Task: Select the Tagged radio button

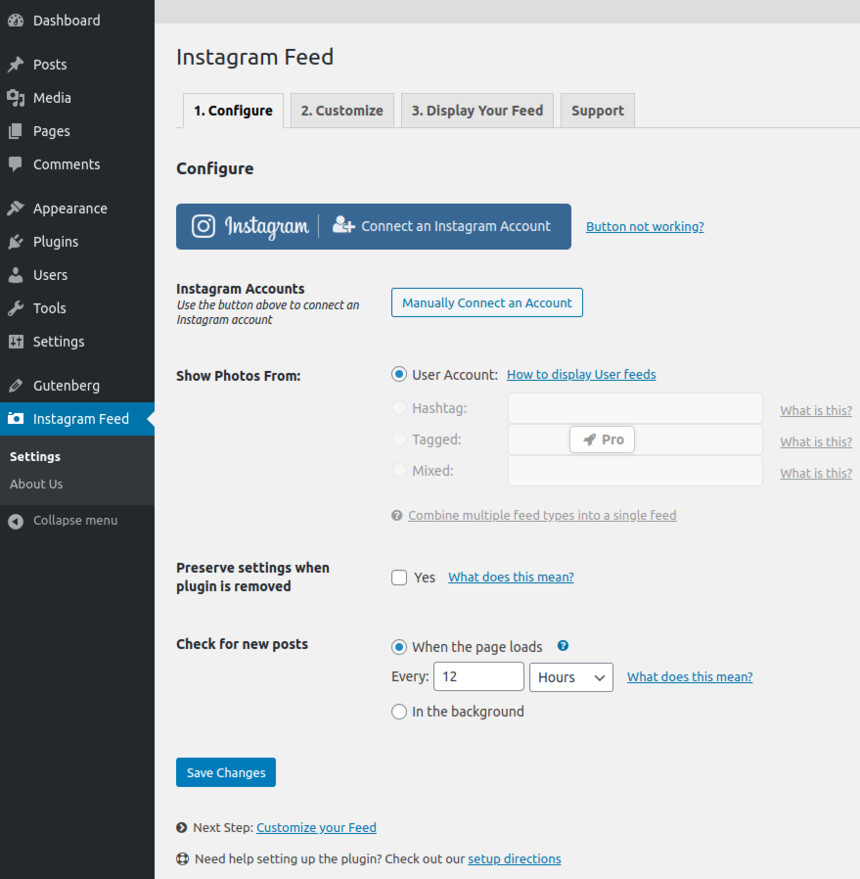Action: (399, 439)
